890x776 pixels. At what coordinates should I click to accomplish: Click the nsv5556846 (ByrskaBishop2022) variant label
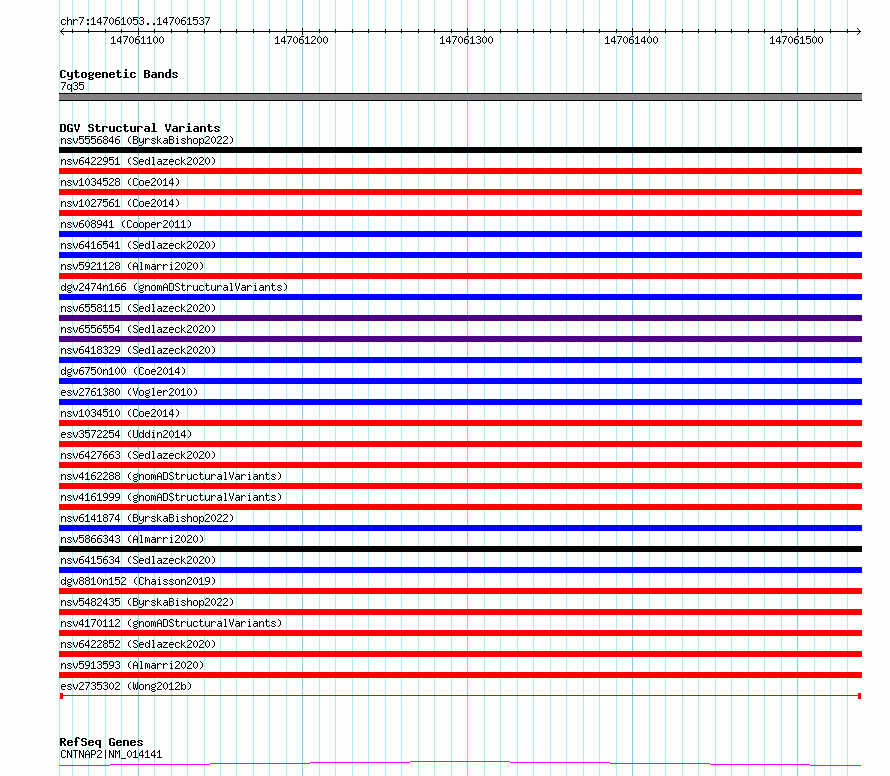tap(147, 140)
